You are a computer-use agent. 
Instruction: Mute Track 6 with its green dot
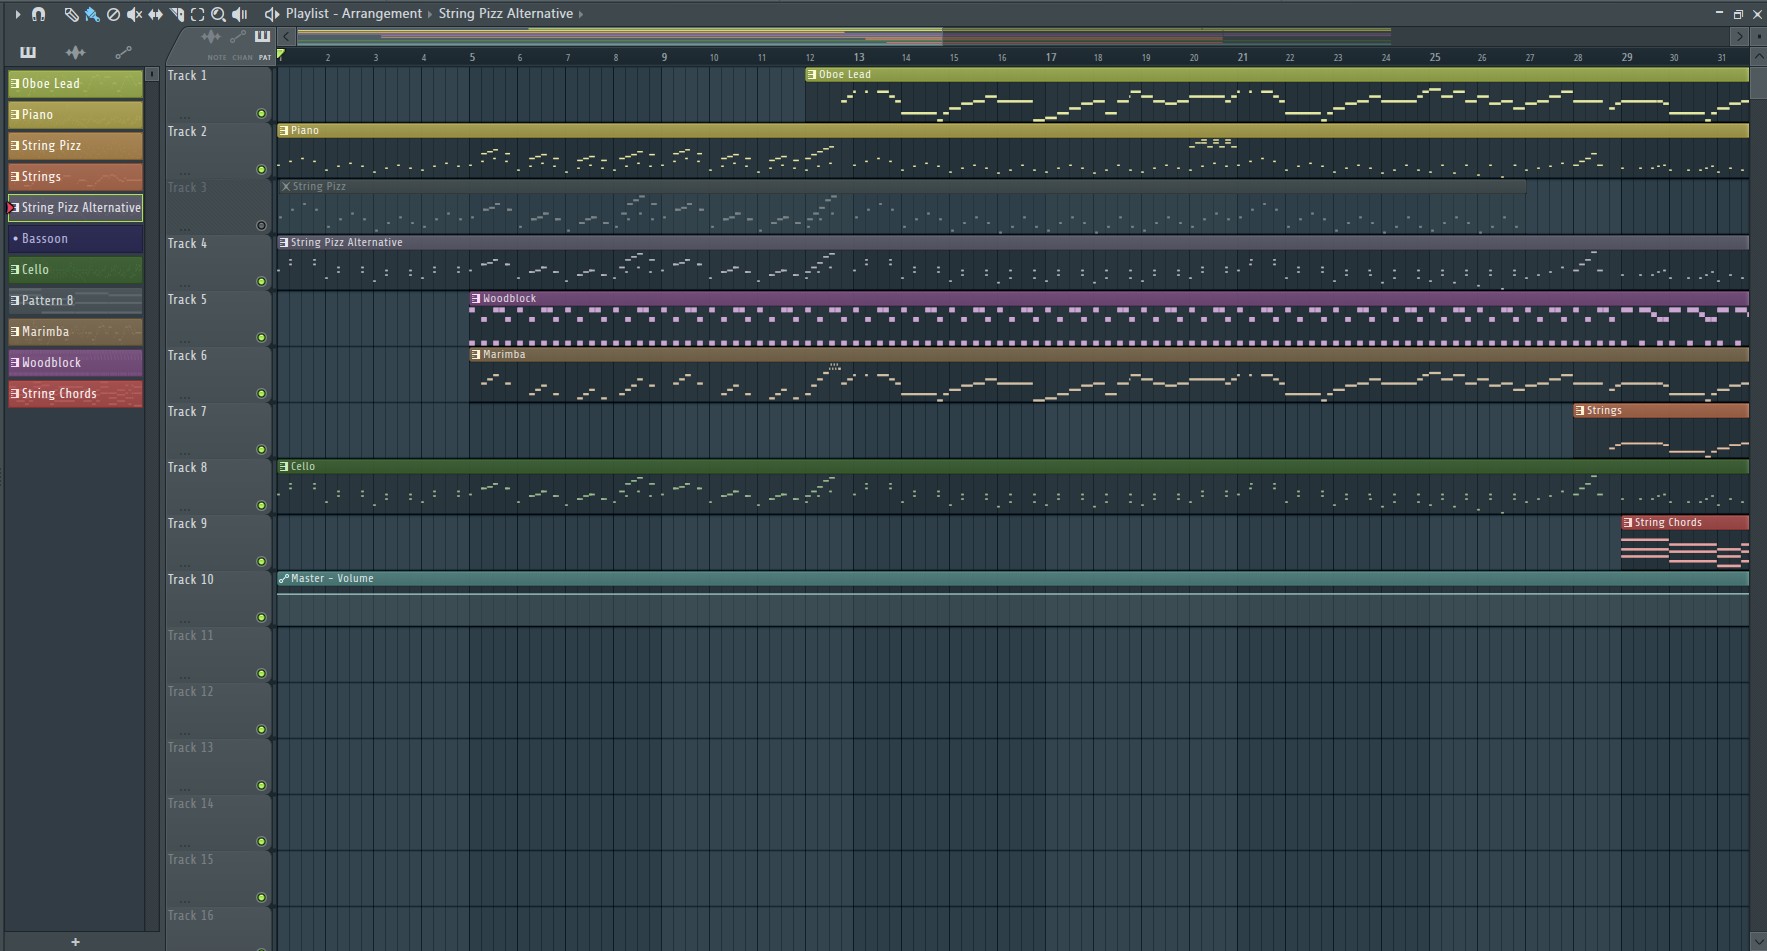(262, 394)
